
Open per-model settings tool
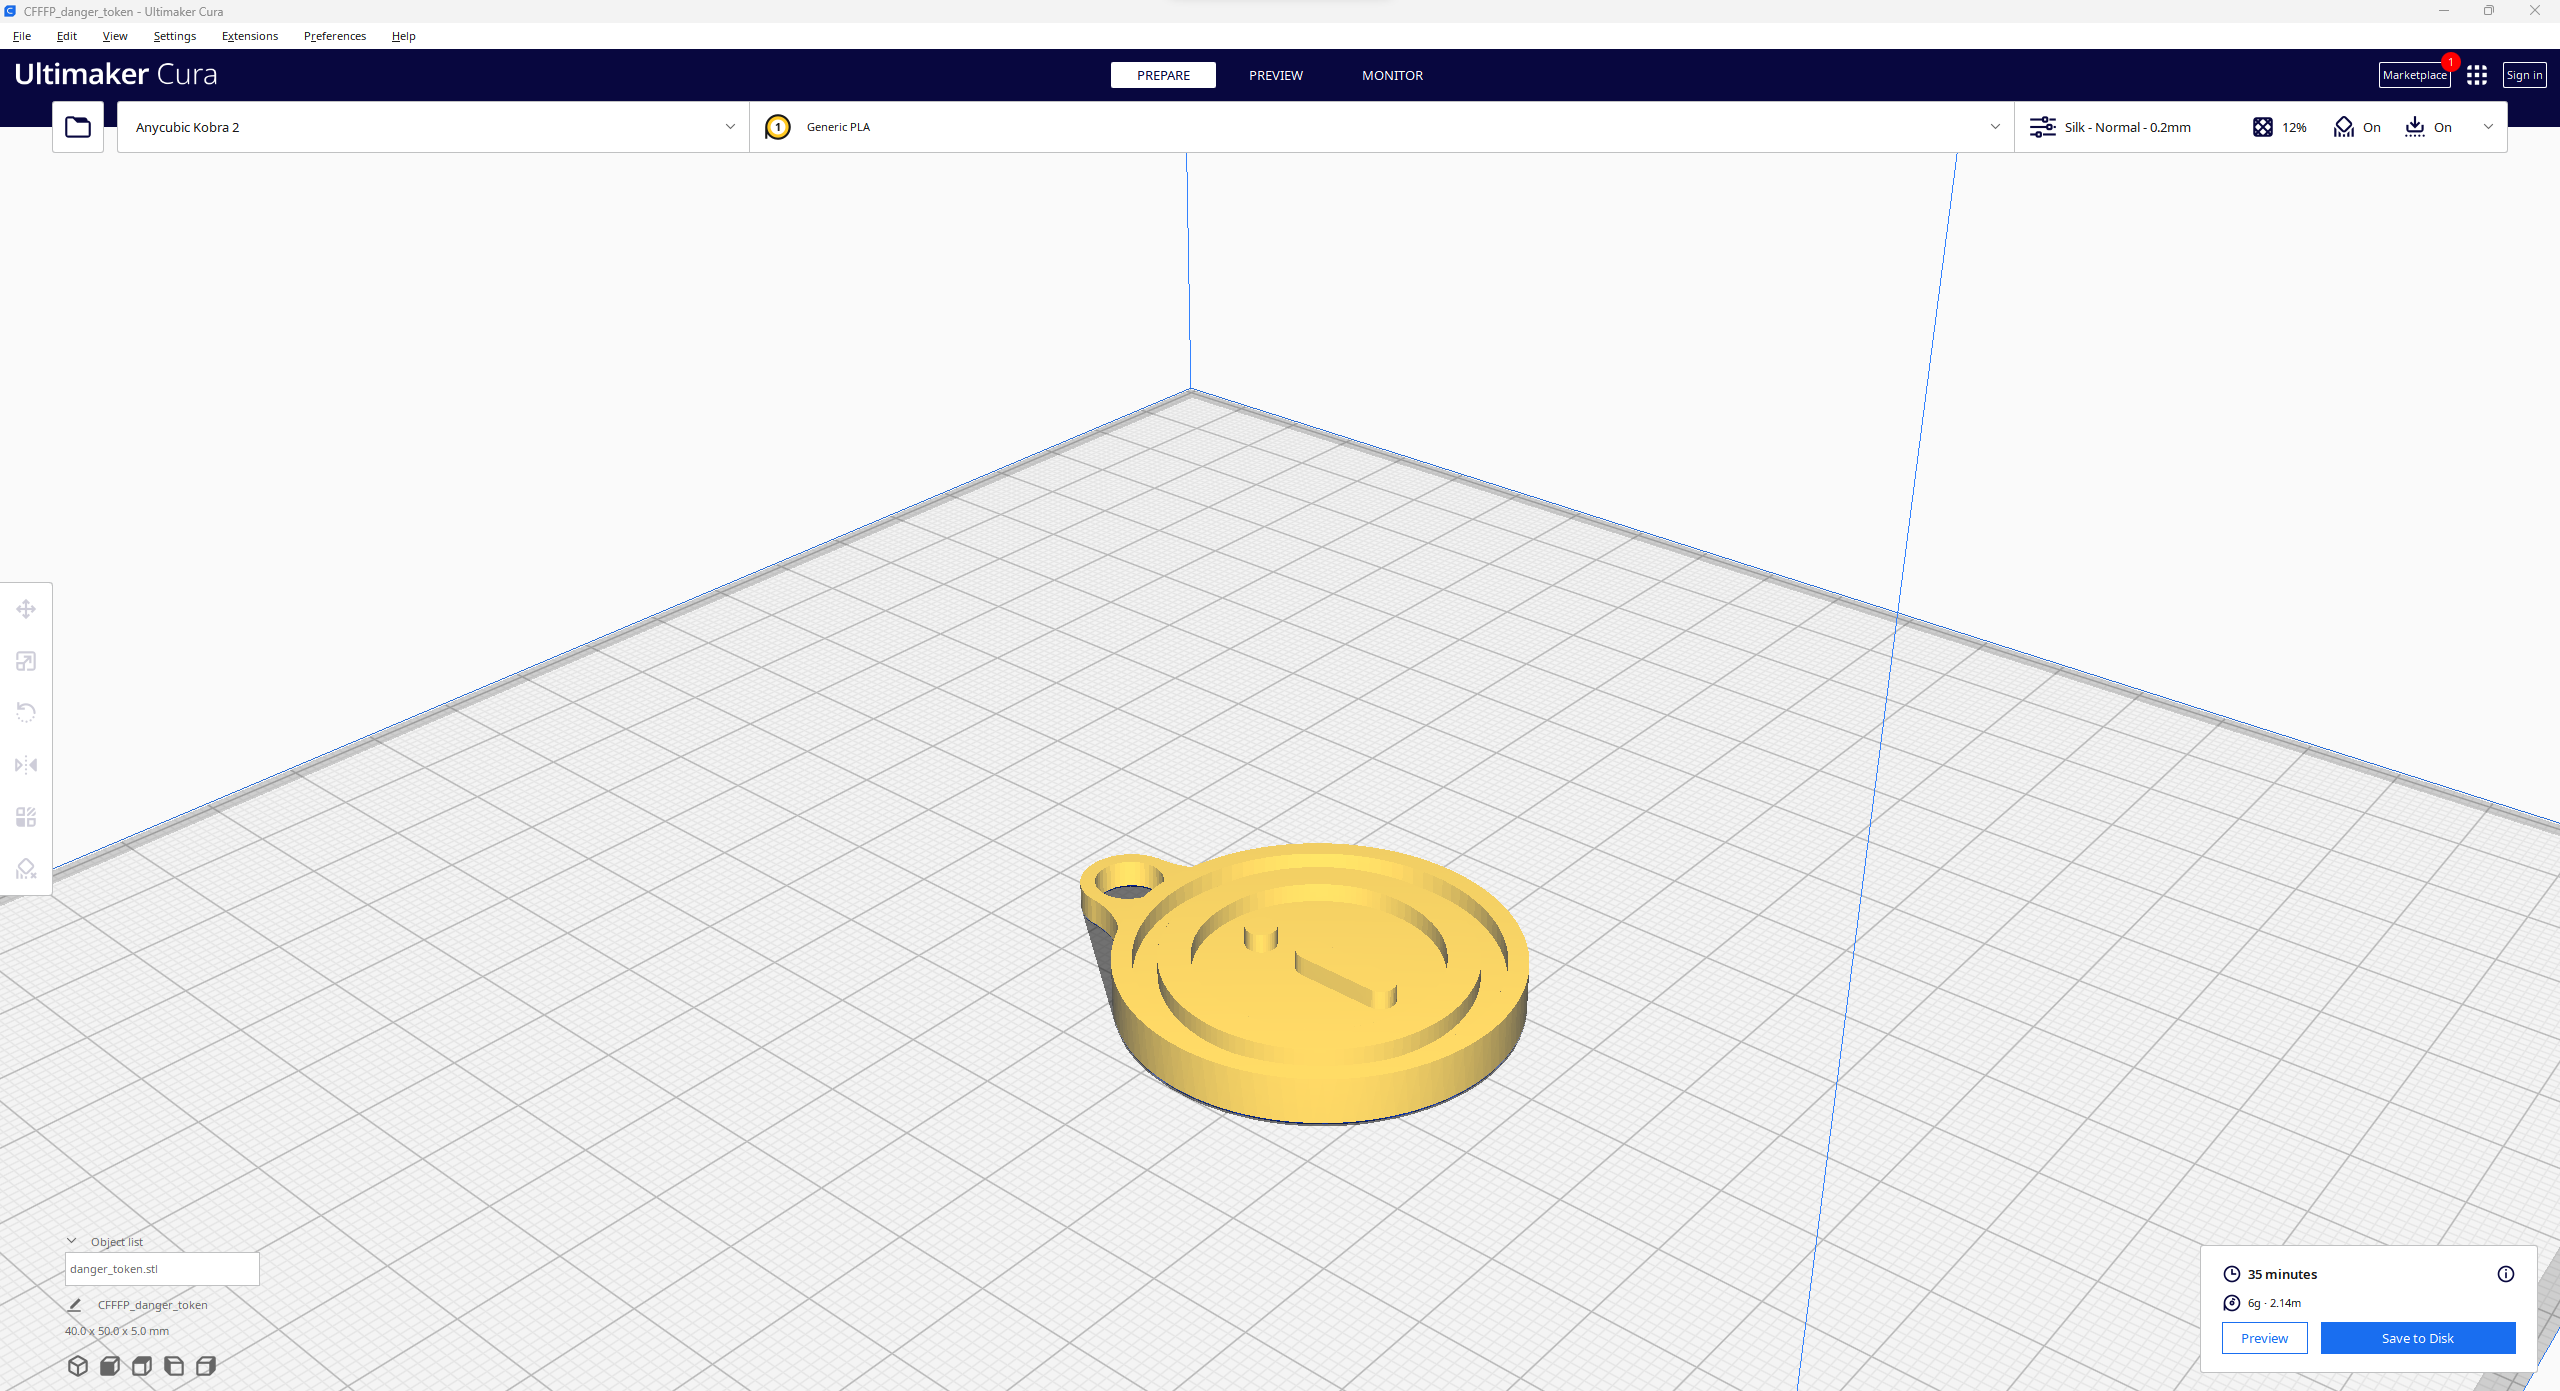click(25, 816)
